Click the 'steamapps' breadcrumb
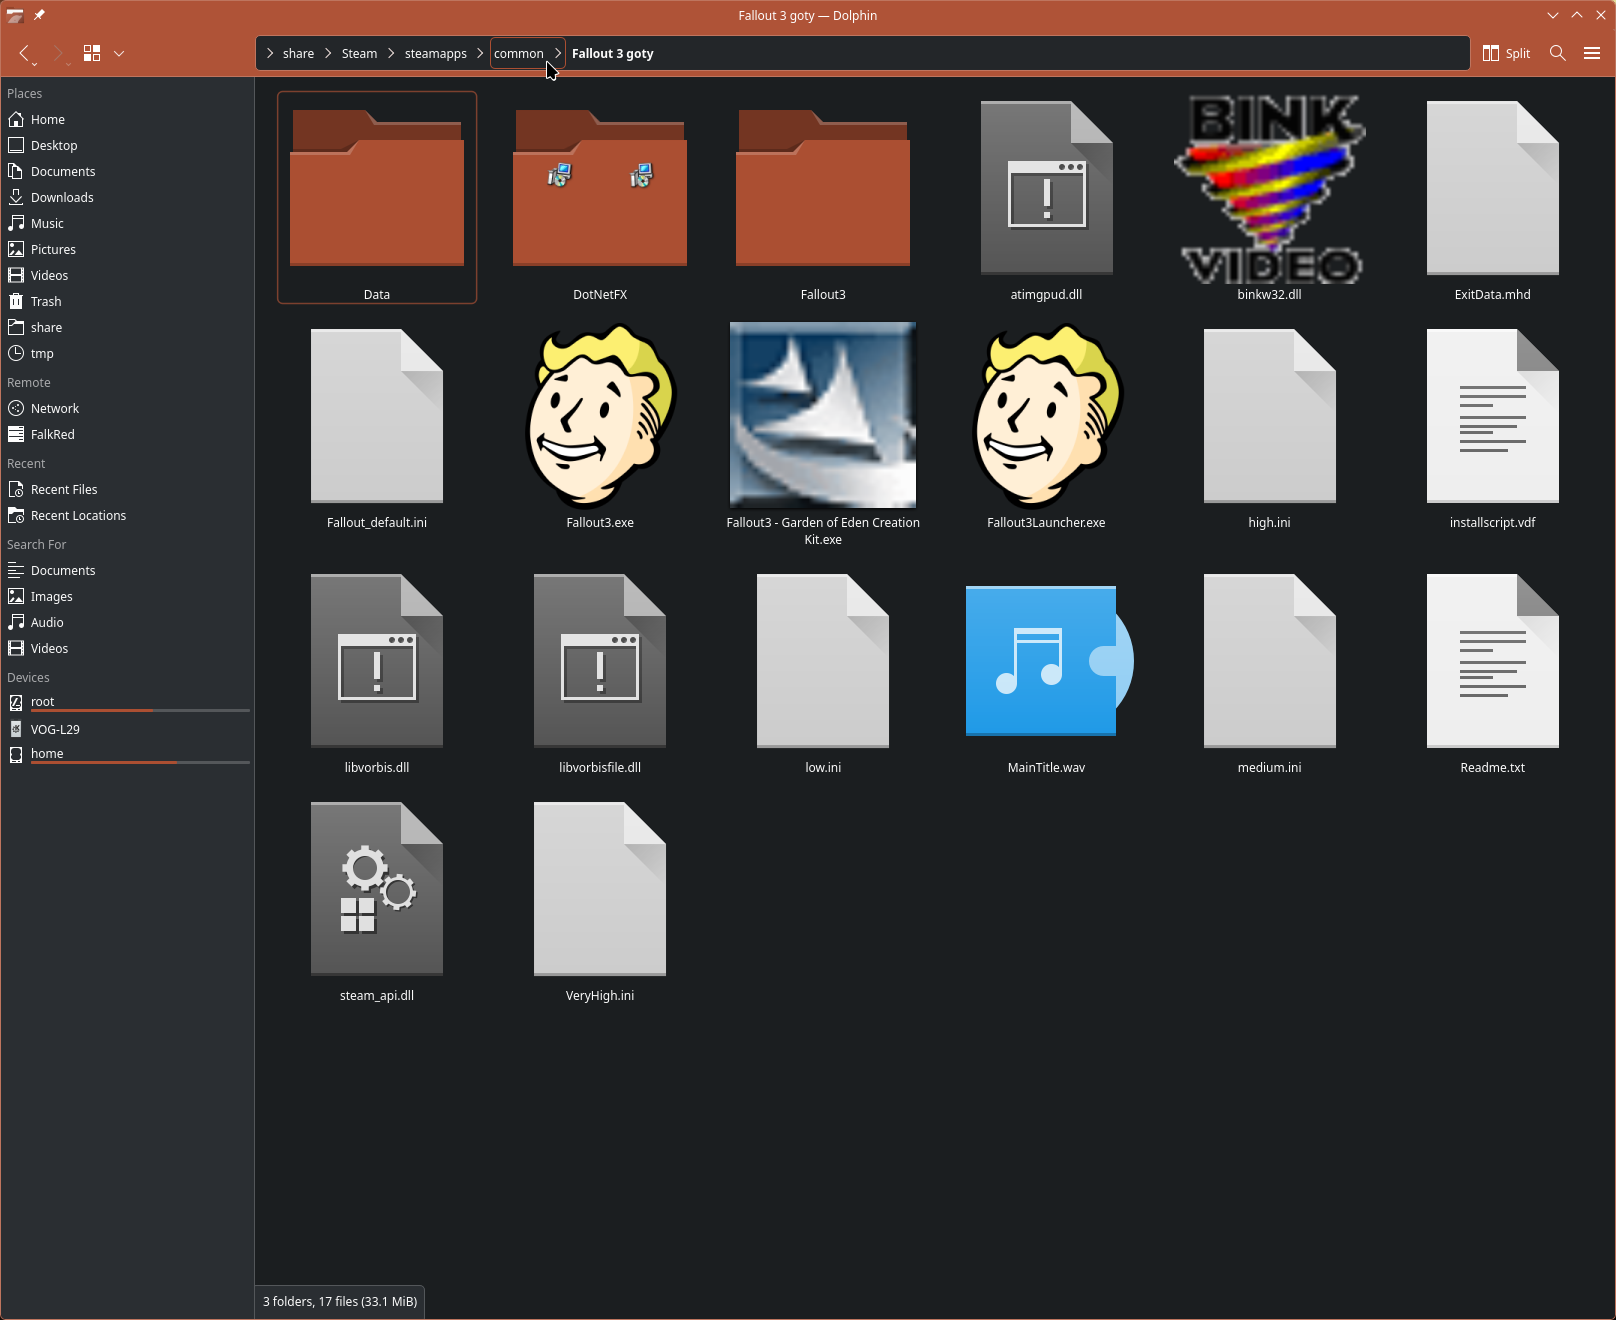Screen dimensions: 1616x1320 tap(435, 54)
